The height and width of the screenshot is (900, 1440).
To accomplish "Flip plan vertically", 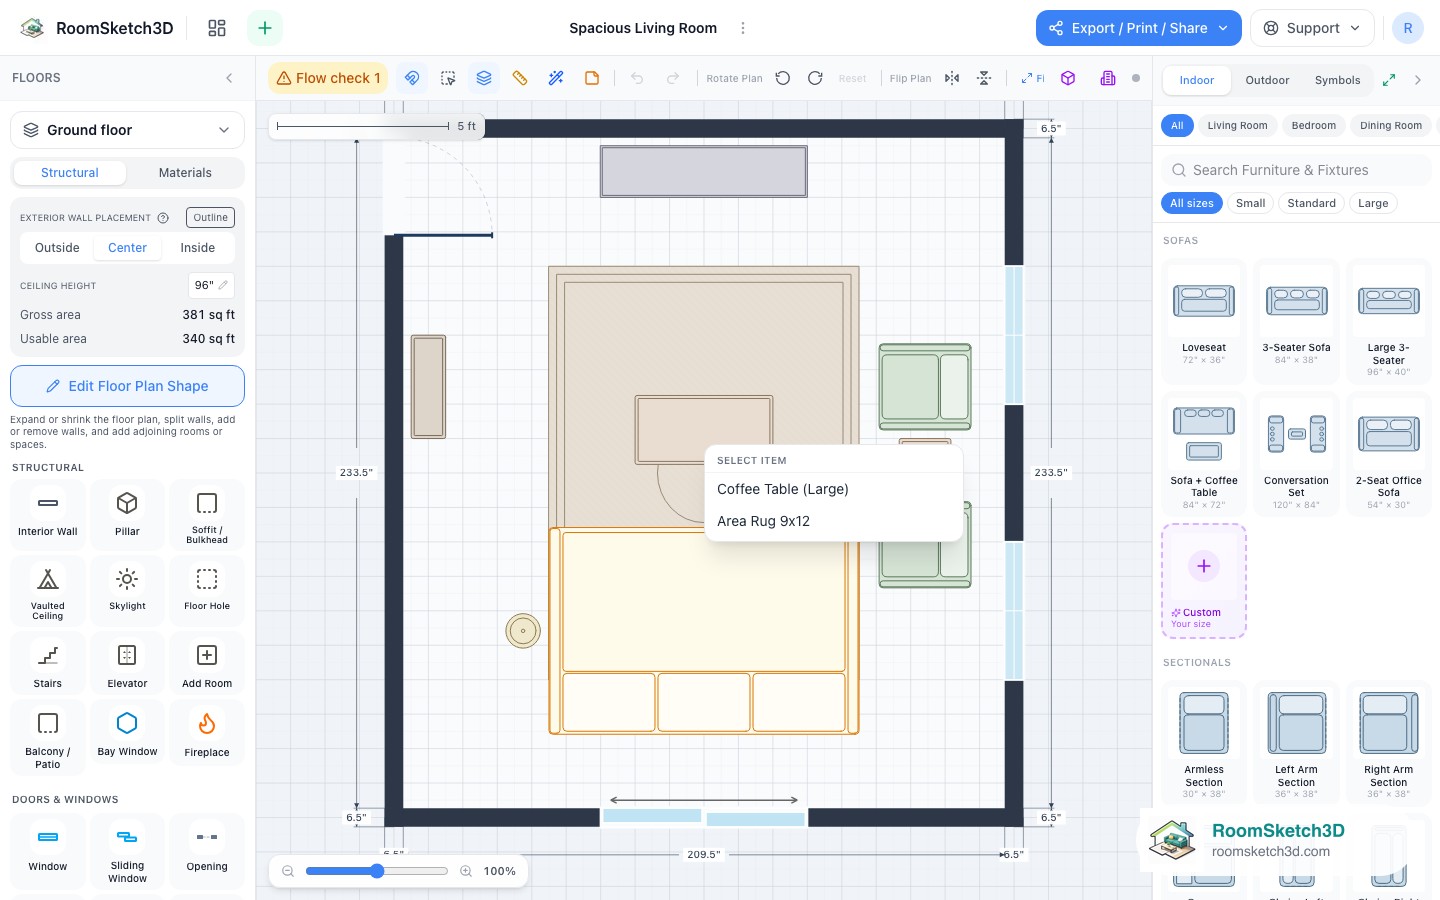I will (984, 78).
